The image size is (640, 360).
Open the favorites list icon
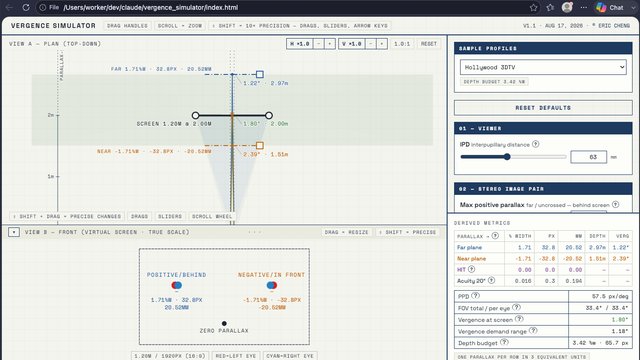point(550,7)
